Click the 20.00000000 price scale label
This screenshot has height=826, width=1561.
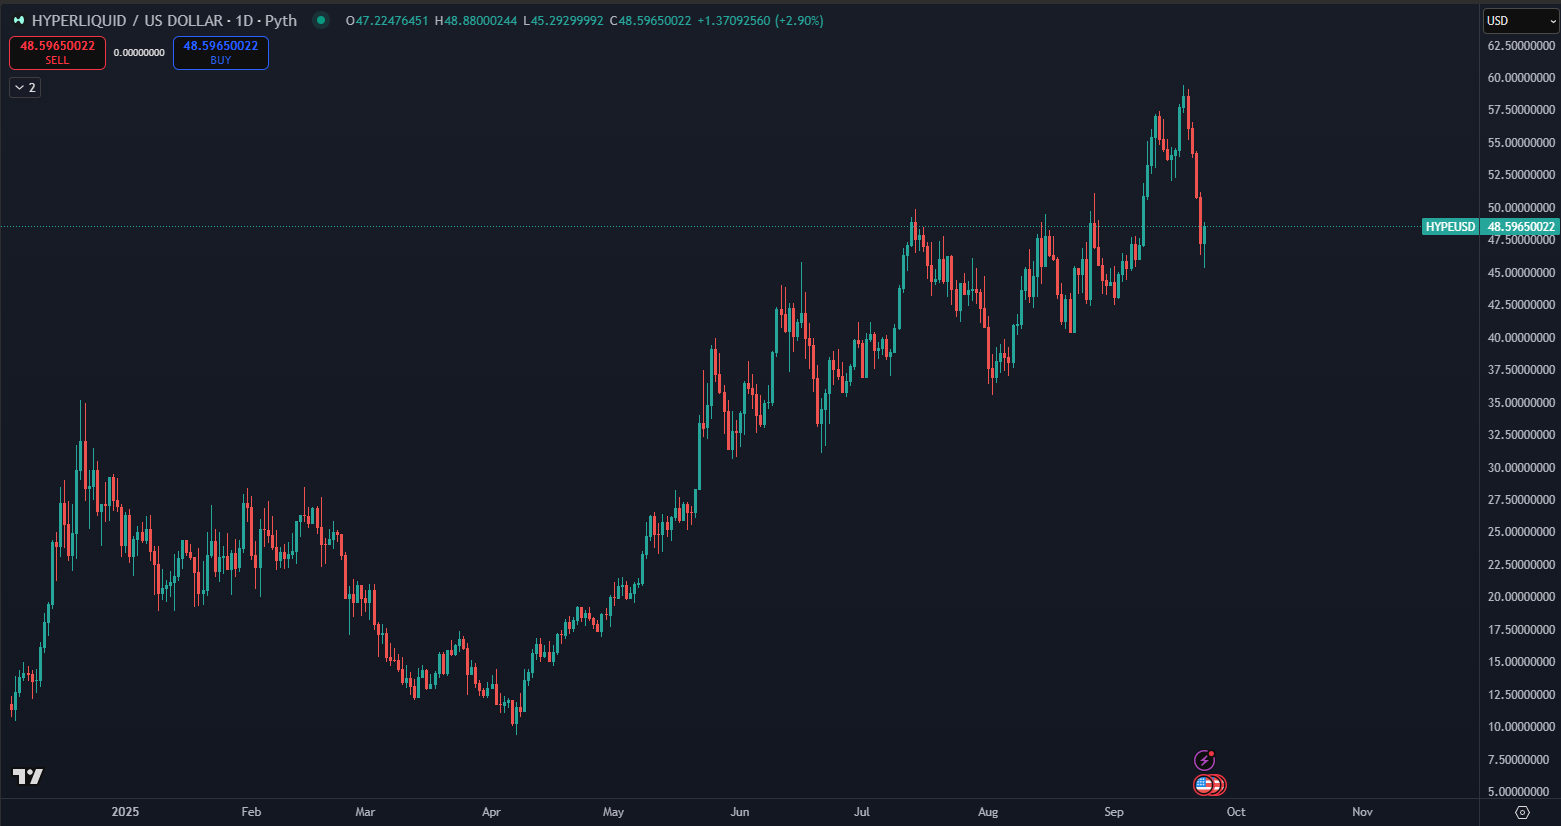[1521, 597]
